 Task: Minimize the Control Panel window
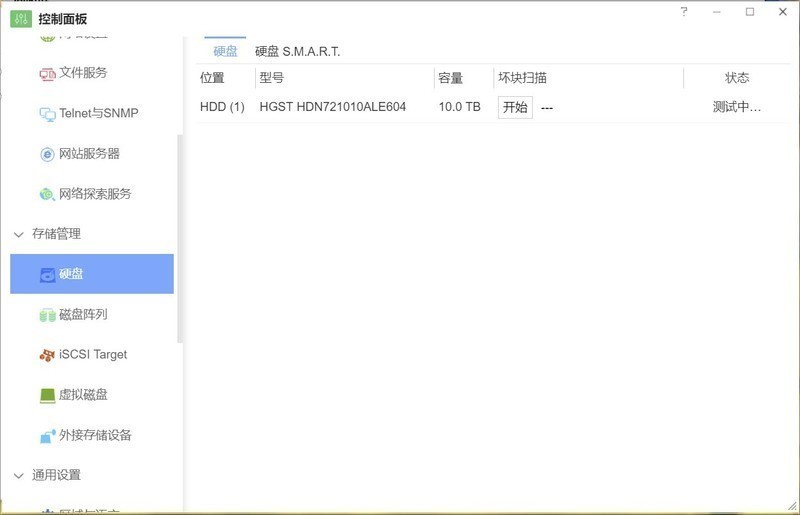[x=717, y=12]
